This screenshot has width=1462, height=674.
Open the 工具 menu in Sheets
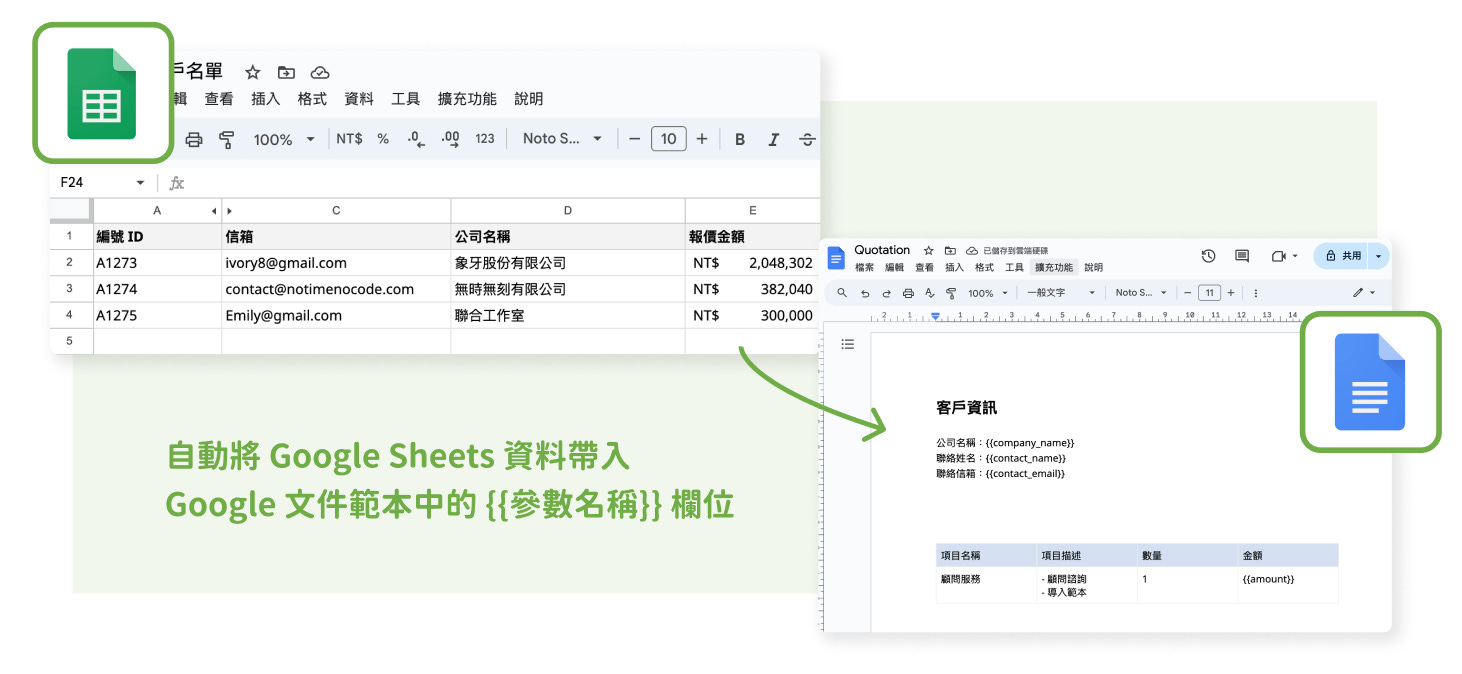[x=405, y=99]
